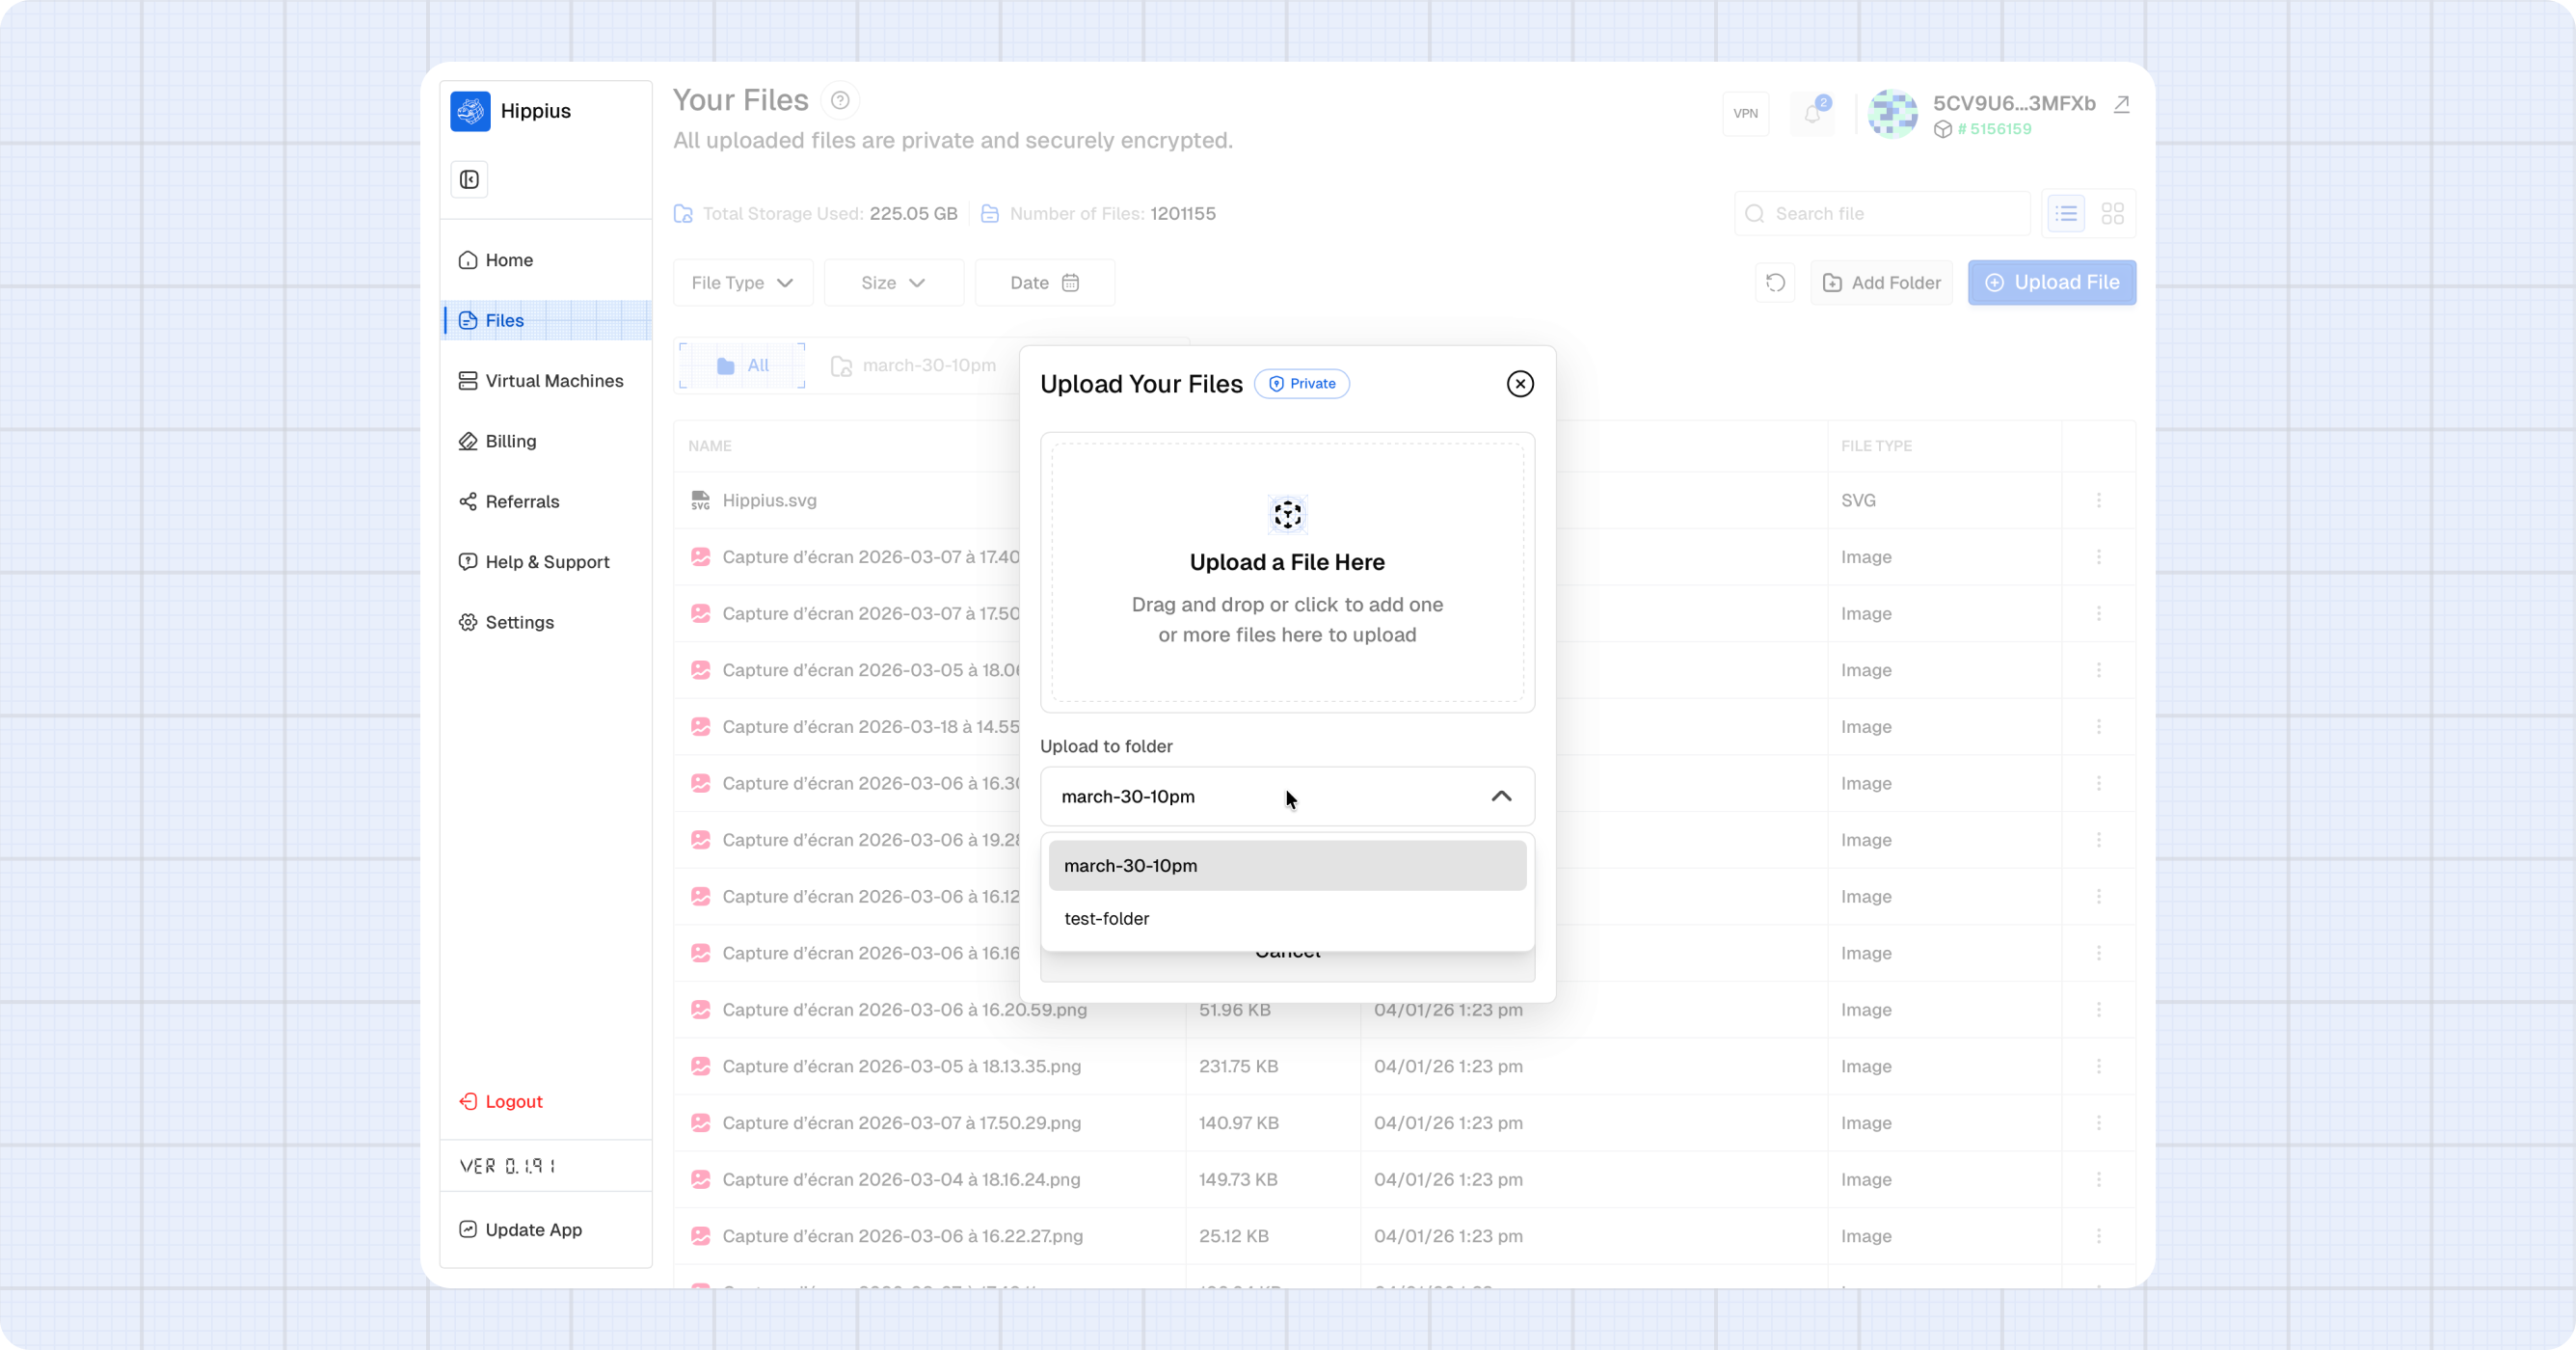
Task: Open notifications via the bell icon
Action: (x=1813, y=114)
